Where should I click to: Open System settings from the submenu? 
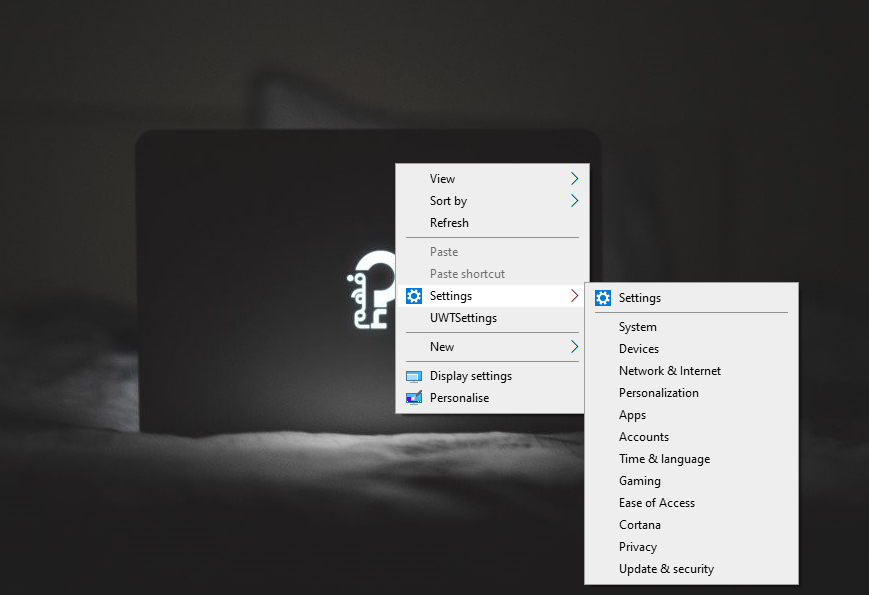click(x=691, y=327)
